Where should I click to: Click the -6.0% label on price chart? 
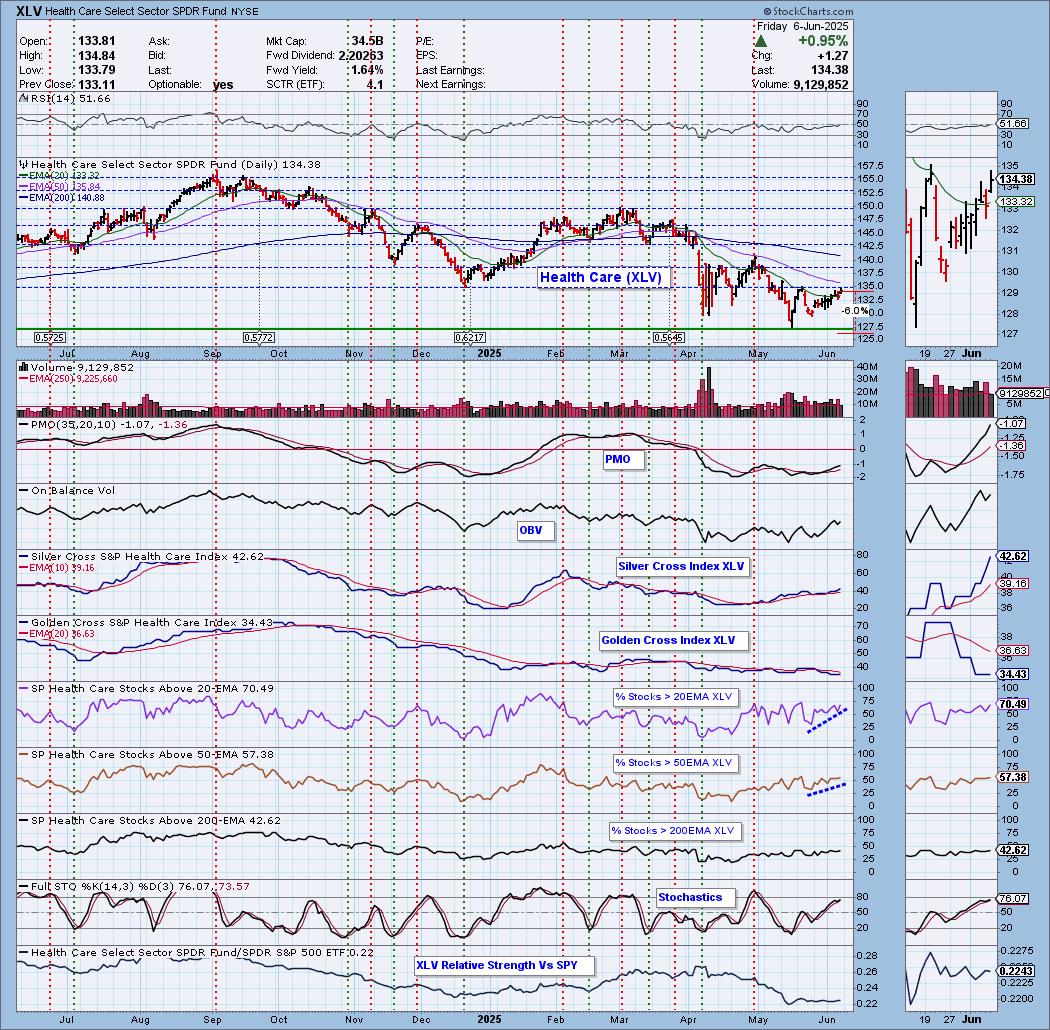tap(854, 311)
